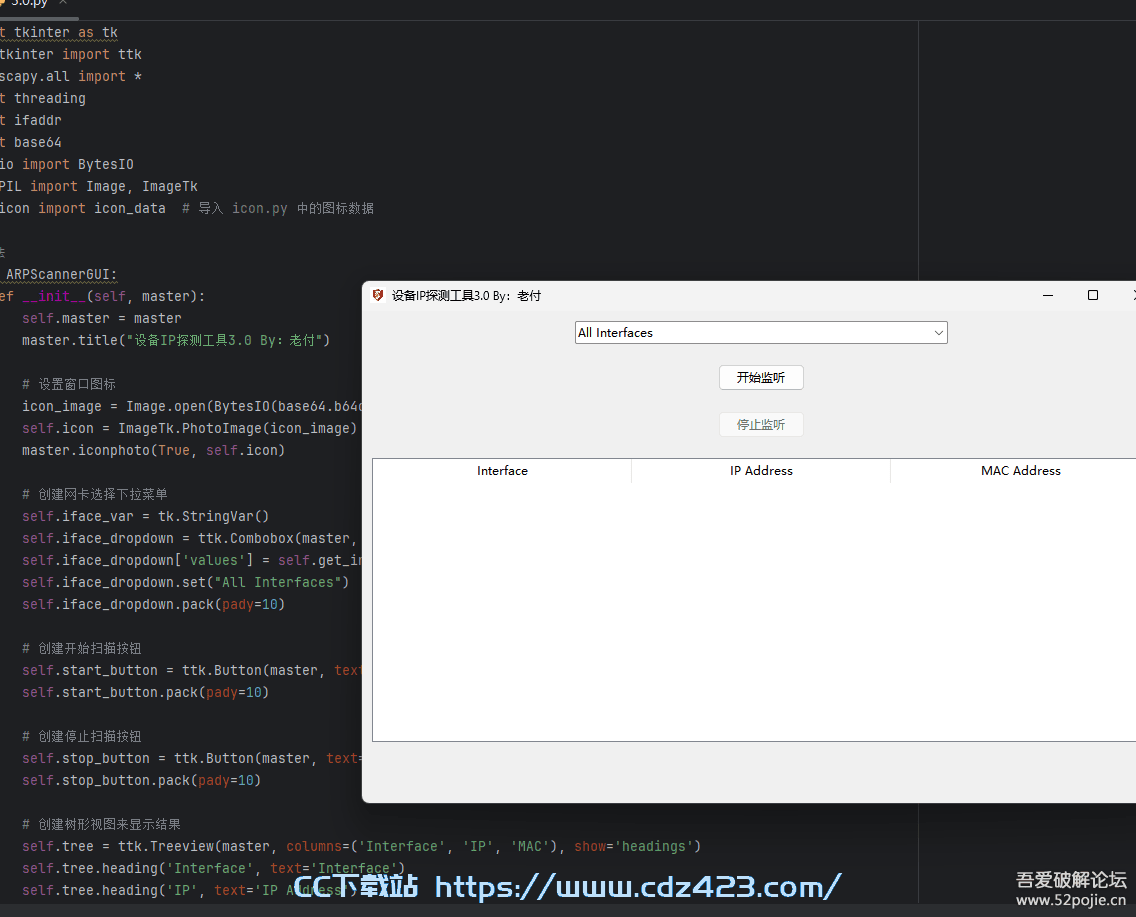This screenshot has height=917, width=1136.
Task: Click the self.stop_button.pack line
Action: coord(141,780)
